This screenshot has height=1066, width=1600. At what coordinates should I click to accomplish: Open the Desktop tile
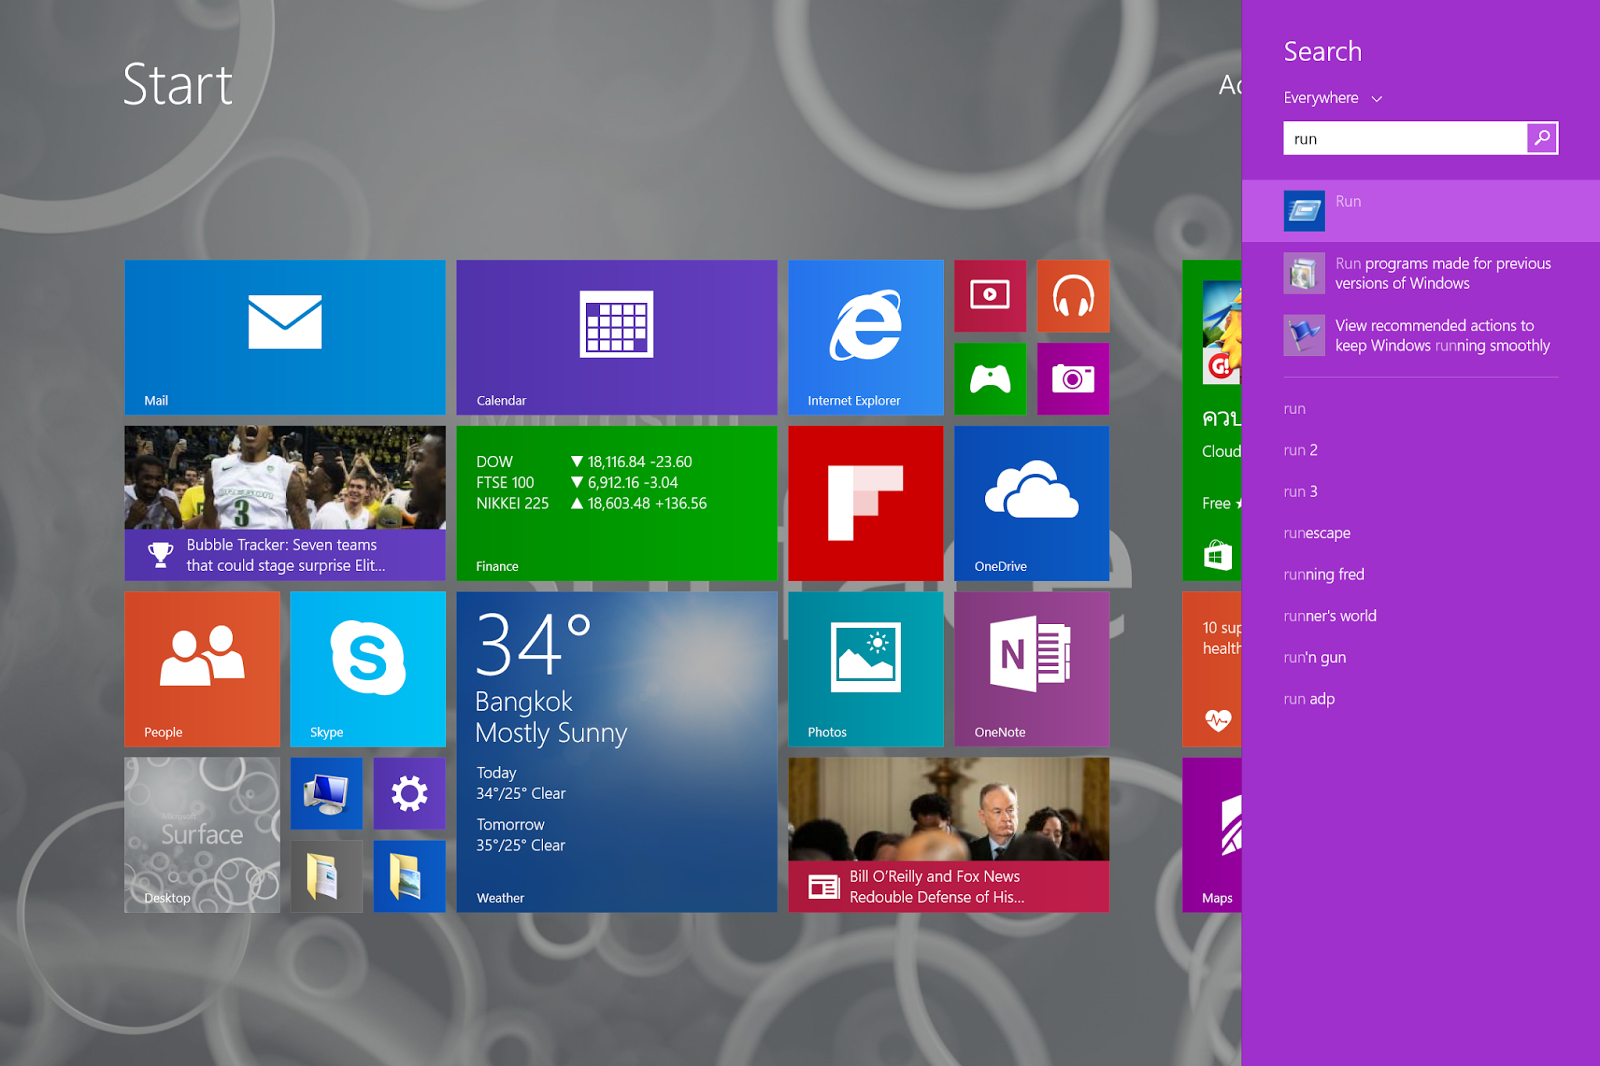(202, 835)
